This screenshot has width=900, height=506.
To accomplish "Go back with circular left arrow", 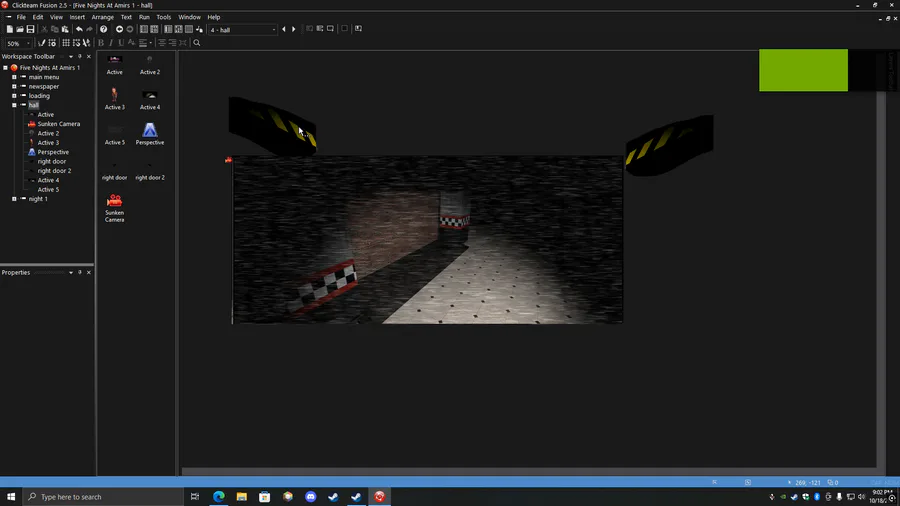I will (119, 29).
